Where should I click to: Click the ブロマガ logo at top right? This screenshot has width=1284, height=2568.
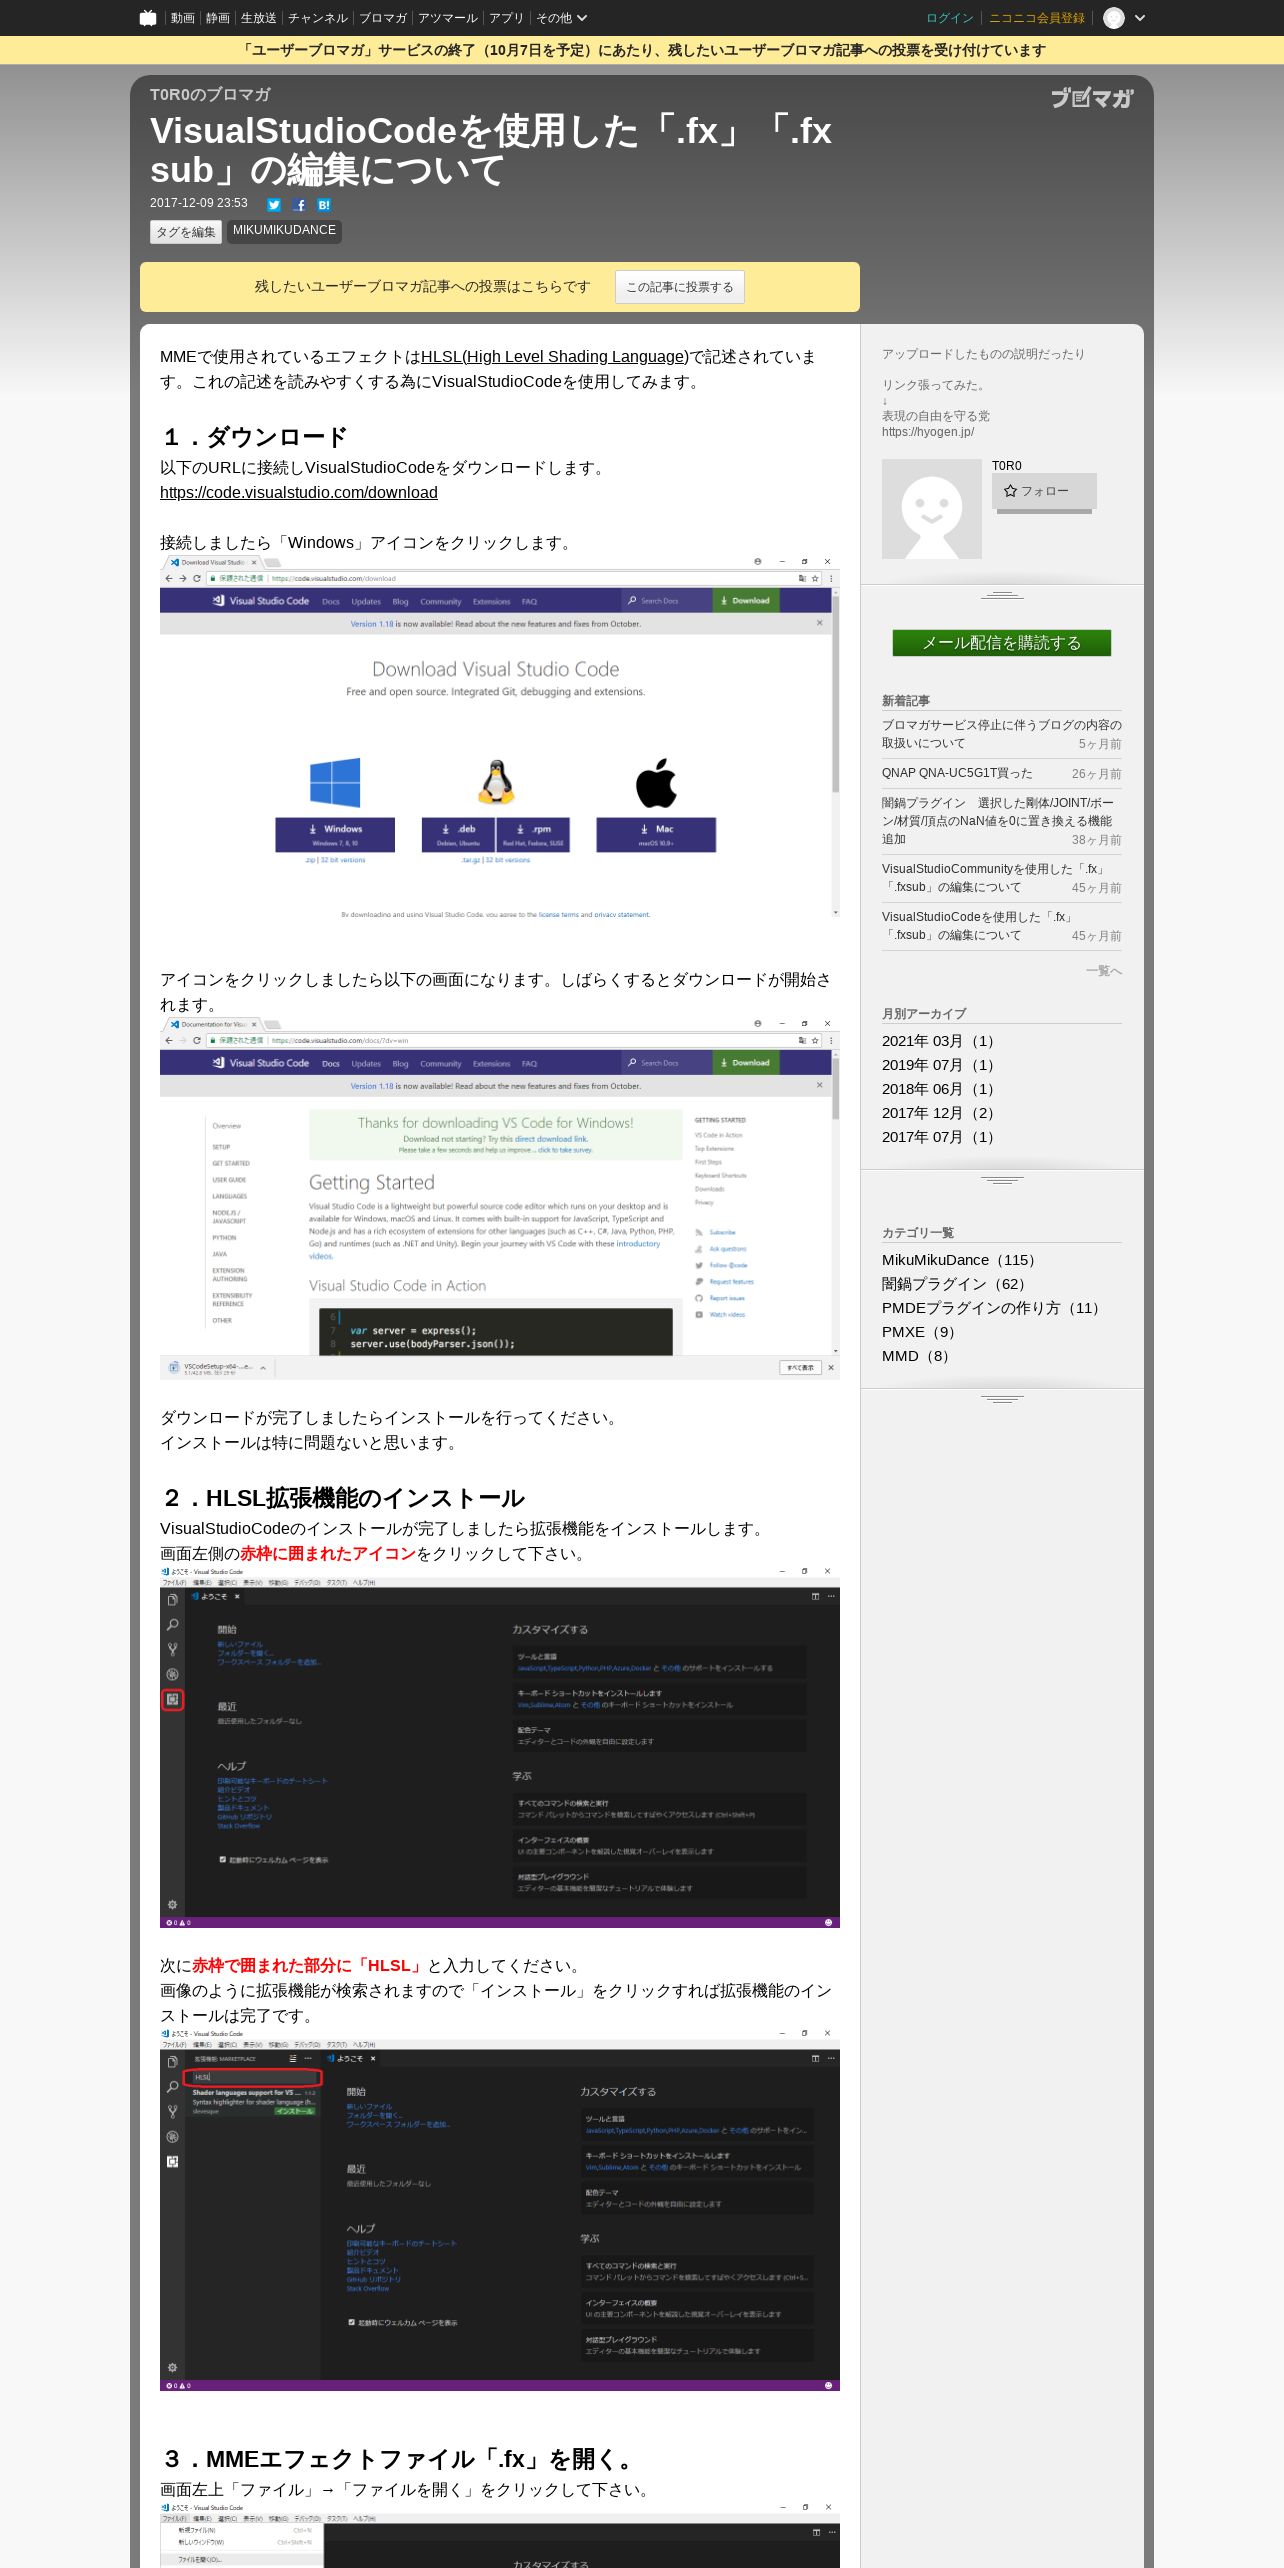tap(1091, 98)
